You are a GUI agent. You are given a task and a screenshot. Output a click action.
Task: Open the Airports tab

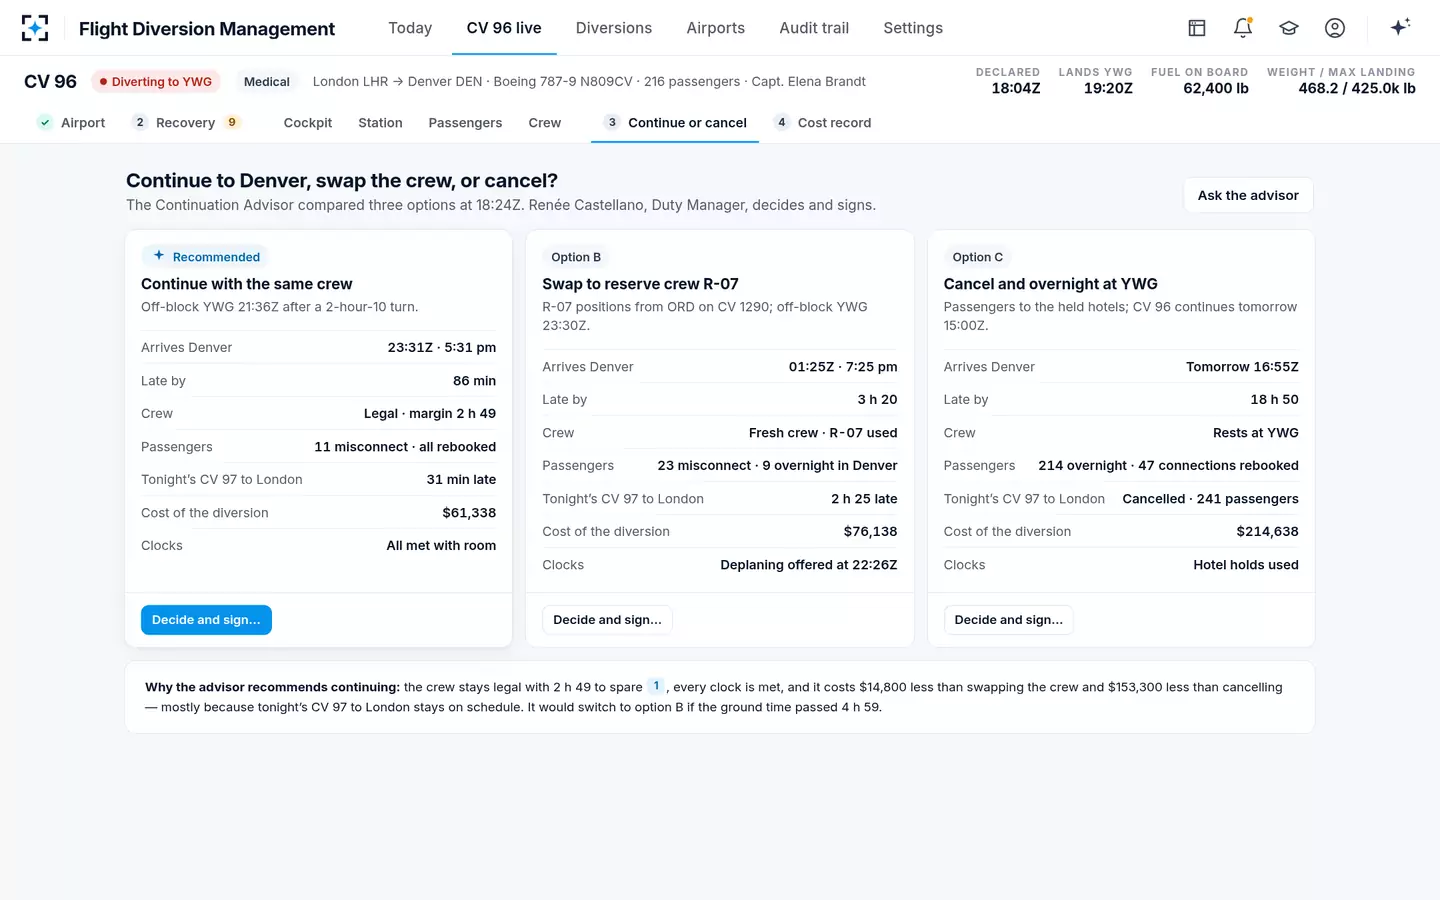click(x=716, y=28)
